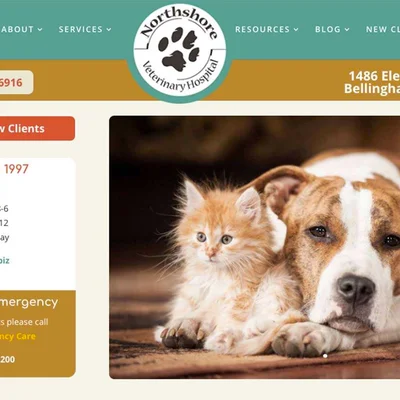Open the RESOURCES menu
Screen dimensions: 400x400
click(x=267, y=29)
